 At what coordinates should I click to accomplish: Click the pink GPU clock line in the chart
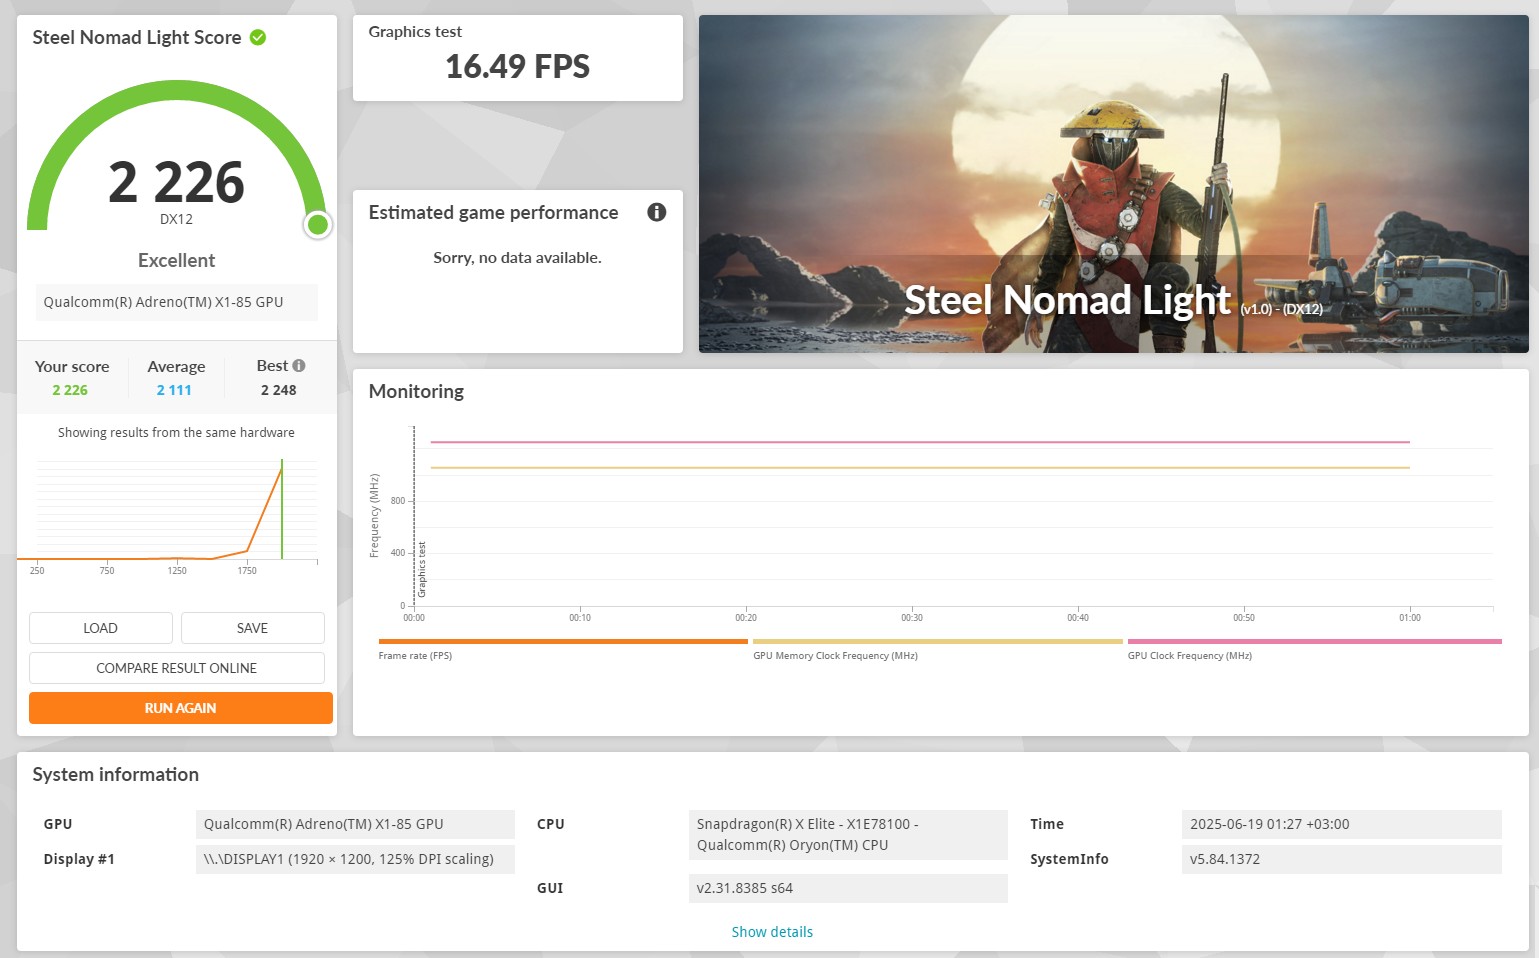[920, 442]
